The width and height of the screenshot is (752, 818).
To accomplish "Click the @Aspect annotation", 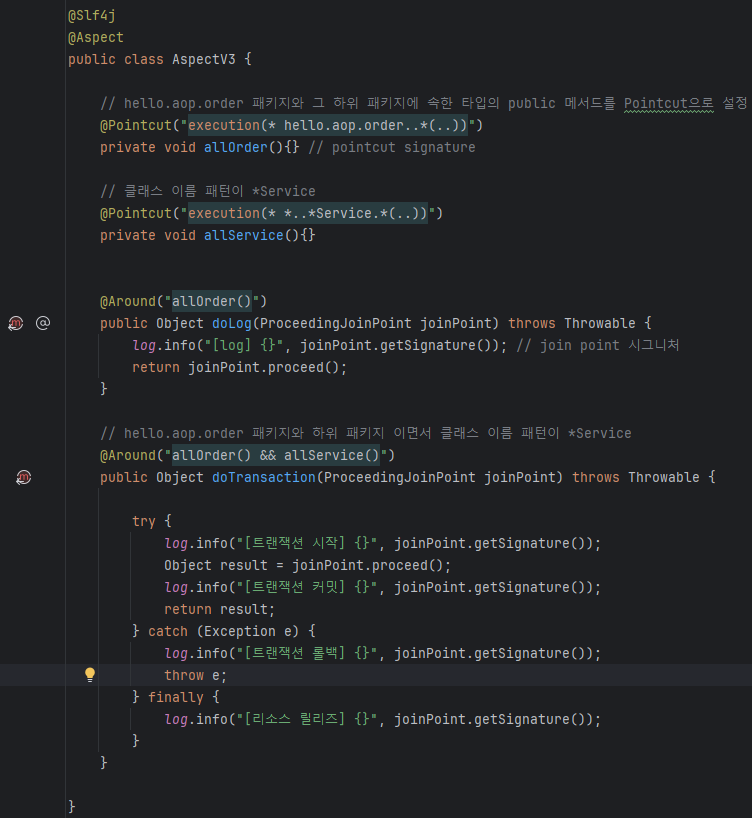I will pyautogui.click(x=96, y=38).
